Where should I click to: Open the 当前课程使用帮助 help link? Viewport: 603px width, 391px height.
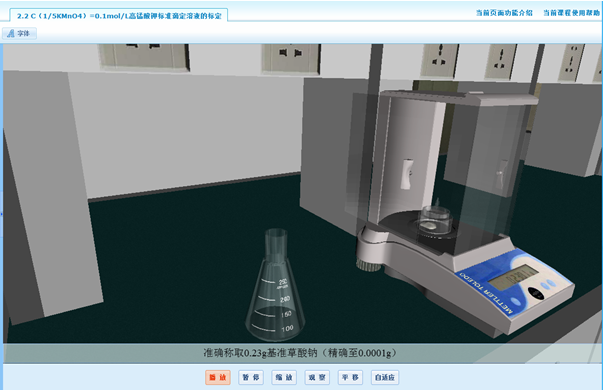coord(571,13)
